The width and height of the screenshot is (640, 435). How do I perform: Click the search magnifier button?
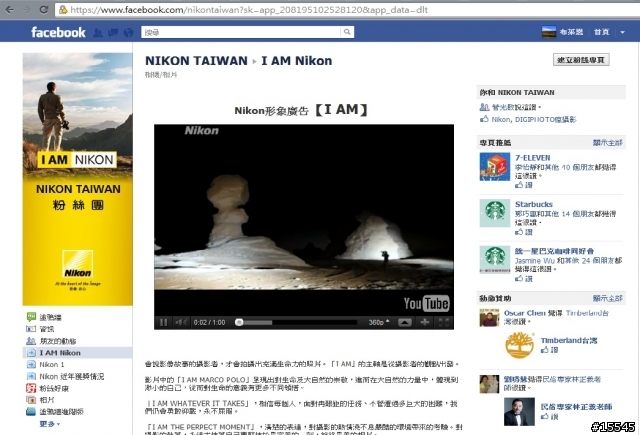click(347, 32)
